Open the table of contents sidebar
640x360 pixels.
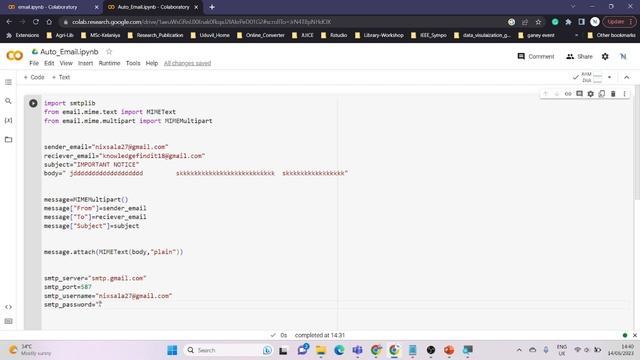coord(8,82)
